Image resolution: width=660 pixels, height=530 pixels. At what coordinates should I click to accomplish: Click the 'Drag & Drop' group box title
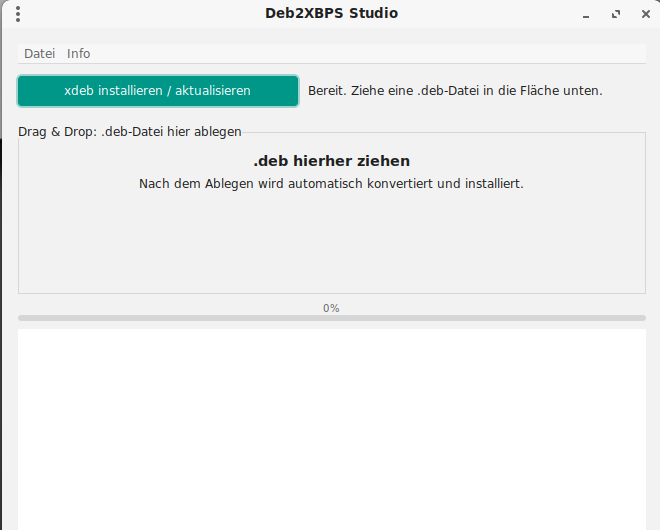tap(130, 132)
